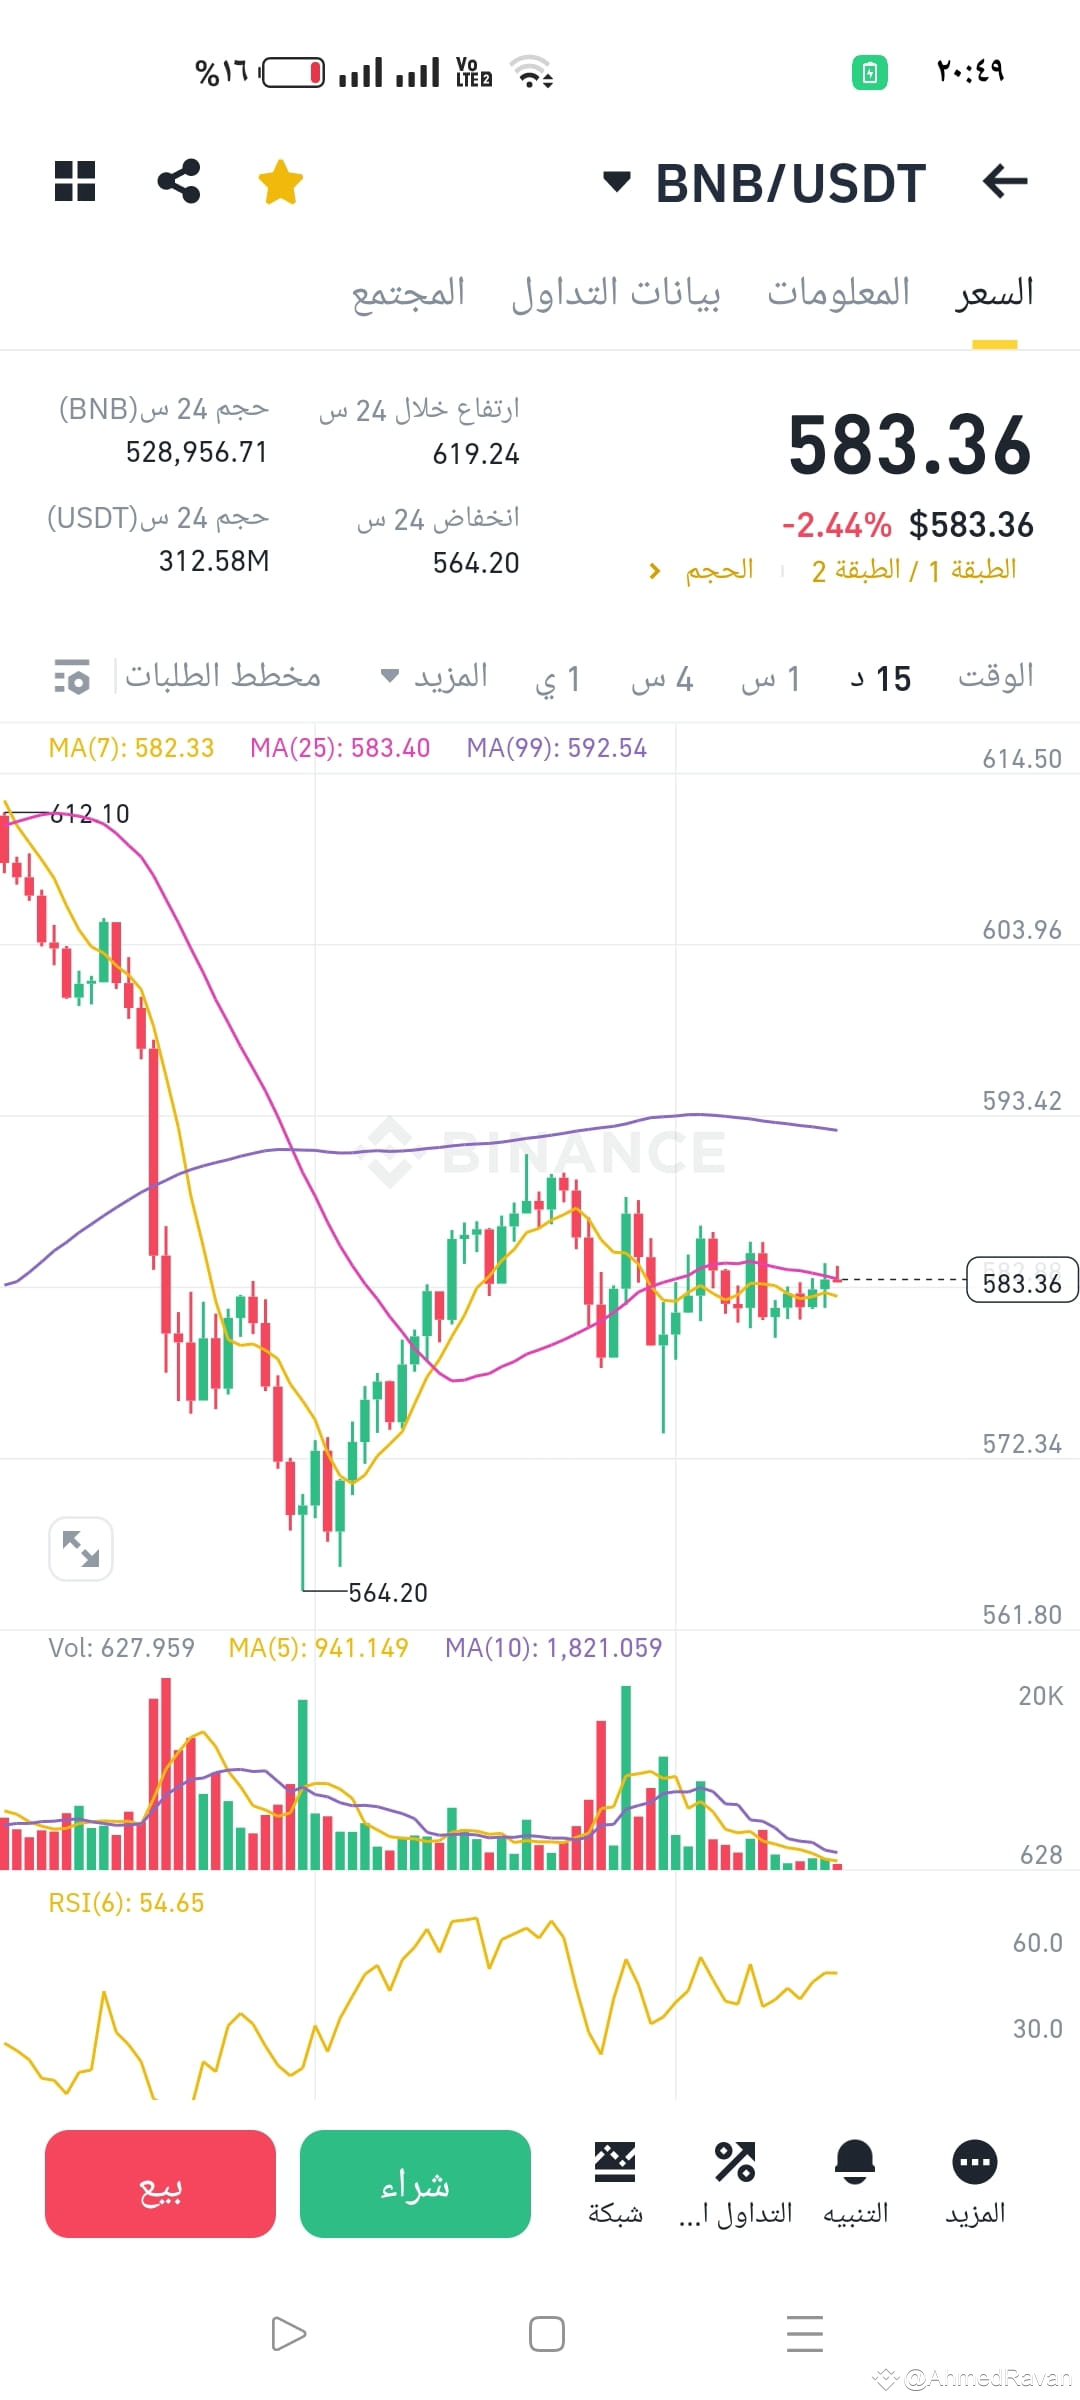Image resolution: width=1080 pixels, height=2400 pixels.
Task: Open the share options icon
Action: coord(178,182)
